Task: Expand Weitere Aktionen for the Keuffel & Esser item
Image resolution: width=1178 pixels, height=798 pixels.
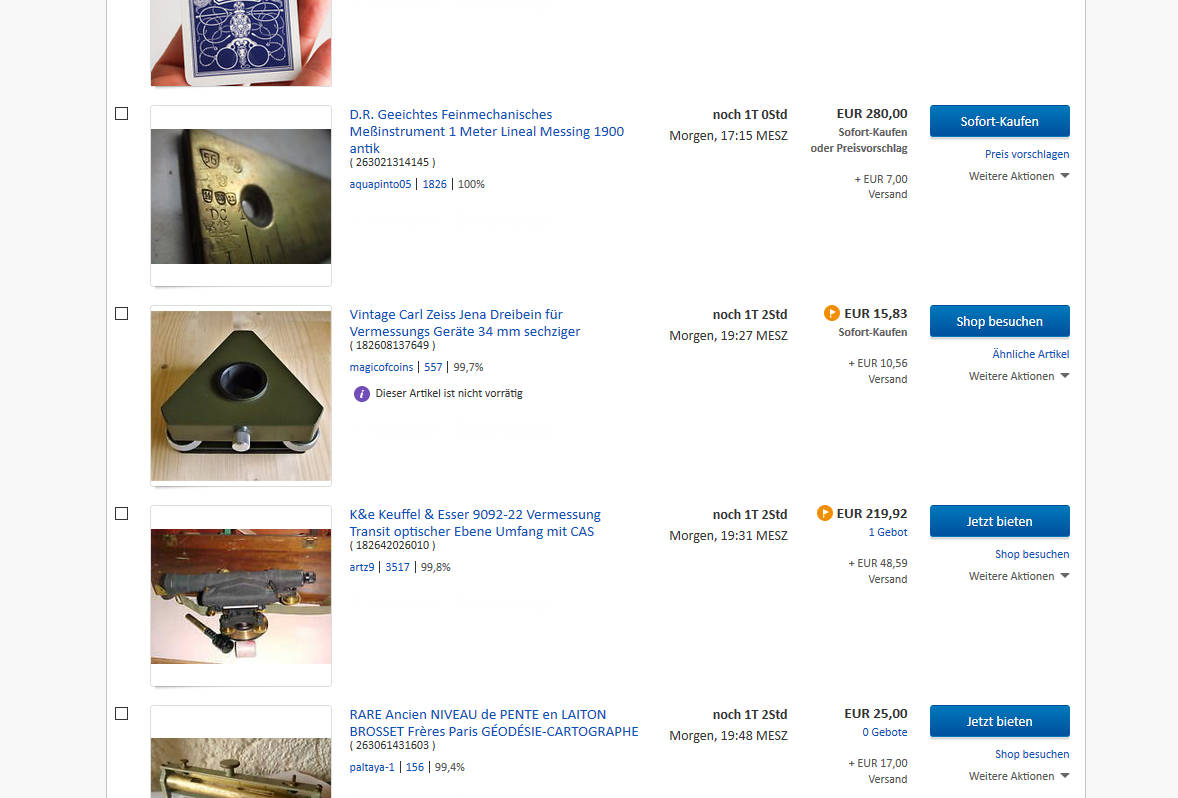Action: tap(1018, 576)
